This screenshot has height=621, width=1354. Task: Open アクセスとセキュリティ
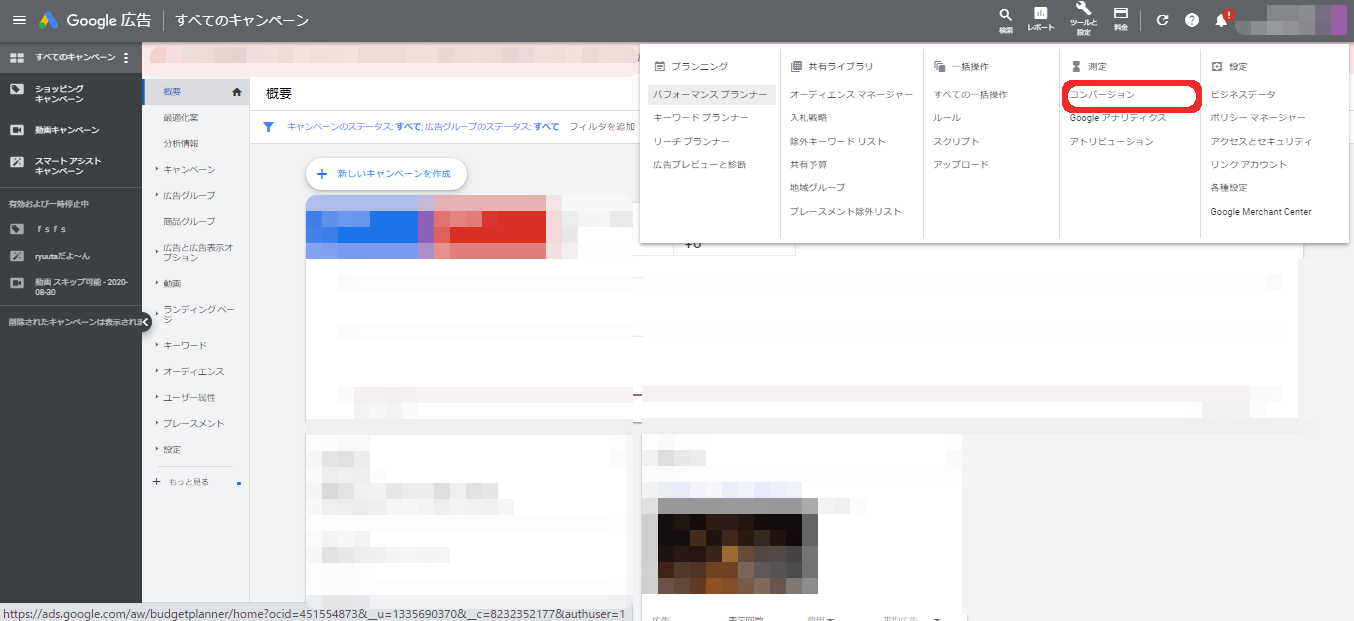point(1261,142)
